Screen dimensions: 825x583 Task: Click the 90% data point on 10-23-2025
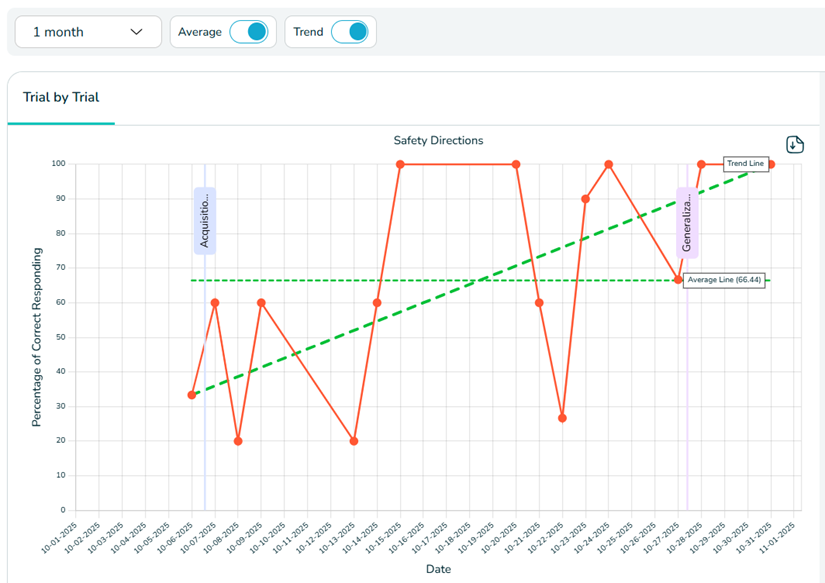tap(585, 199)
